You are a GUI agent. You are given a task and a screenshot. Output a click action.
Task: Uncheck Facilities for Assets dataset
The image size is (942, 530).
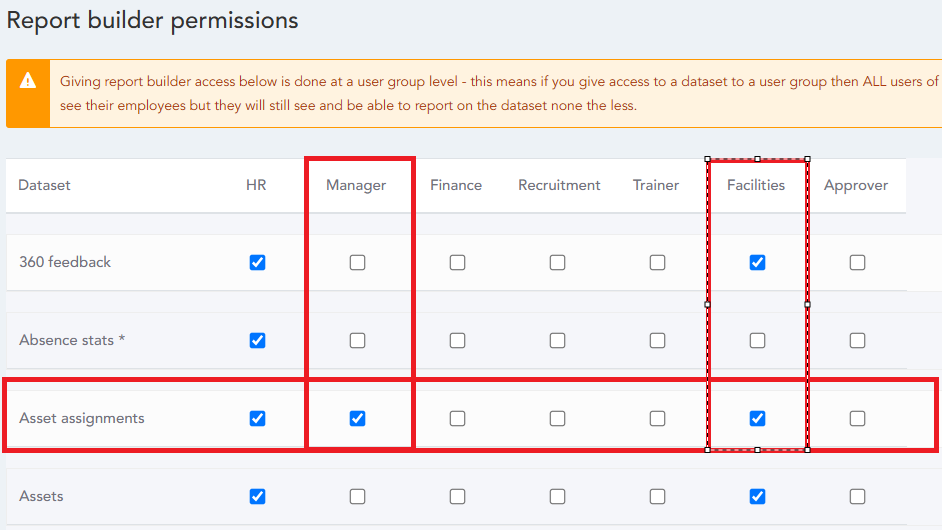[757, 497]
